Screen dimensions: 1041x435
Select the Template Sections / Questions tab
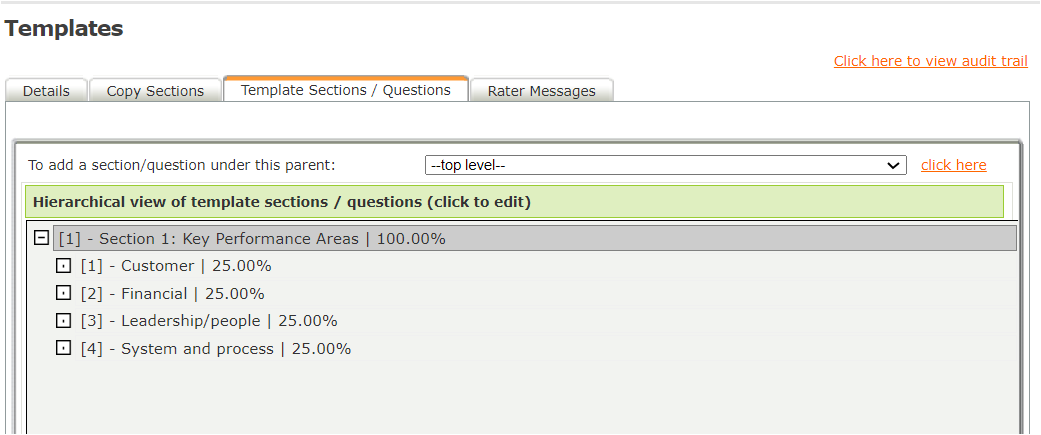345,90
